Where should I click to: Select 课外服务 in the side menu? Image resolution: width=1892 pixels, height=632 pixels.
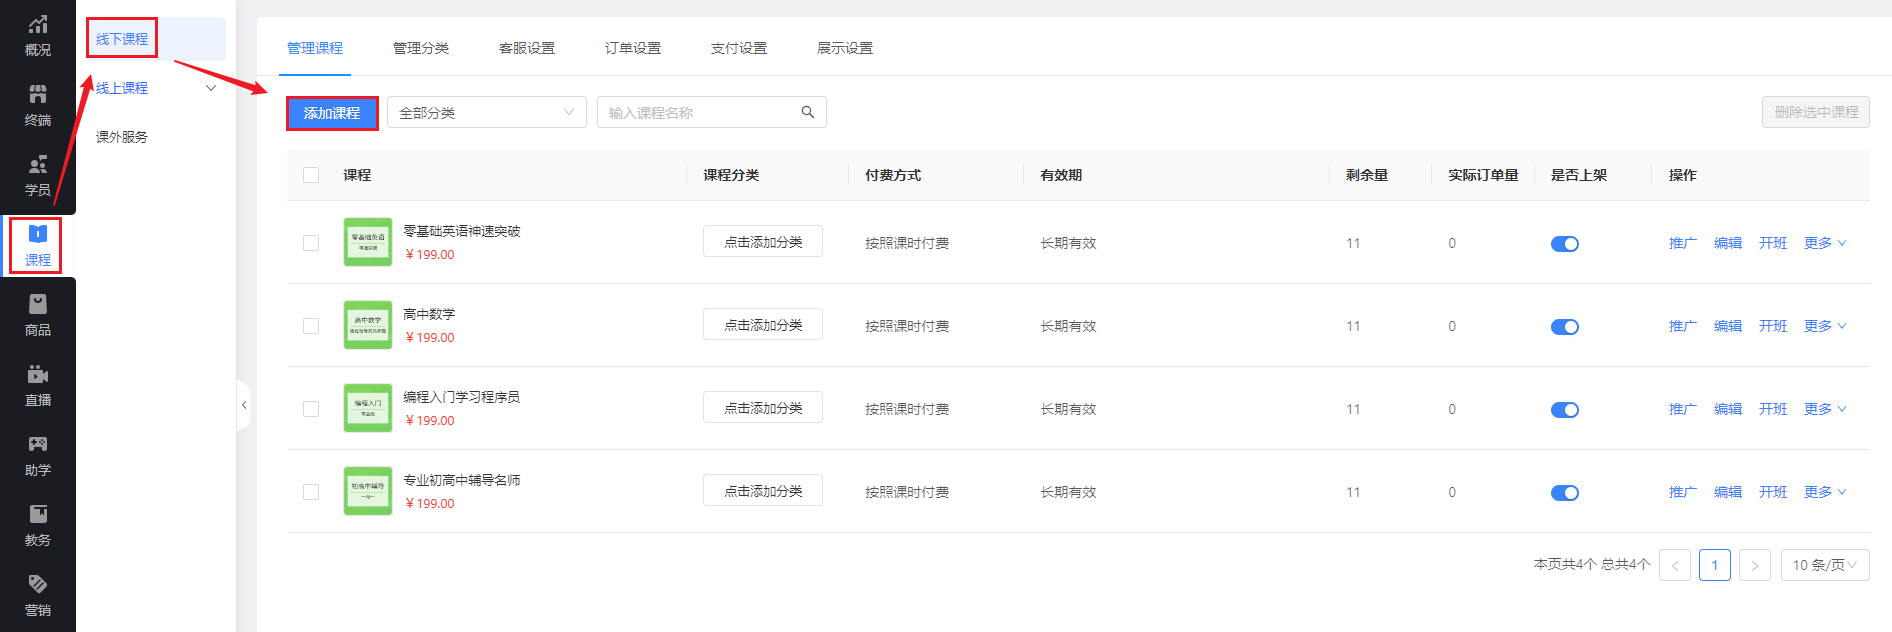click(x=122, y=137)
